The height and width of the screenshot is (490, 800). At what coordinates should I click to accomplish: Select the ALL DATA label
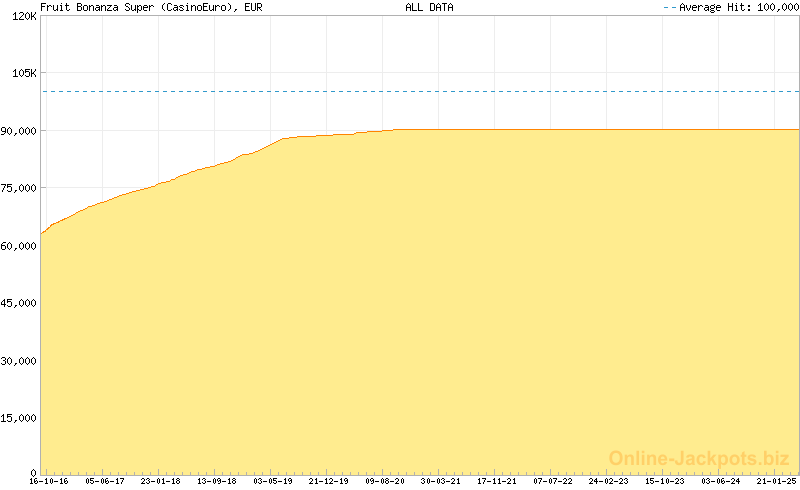coord(429,7)
